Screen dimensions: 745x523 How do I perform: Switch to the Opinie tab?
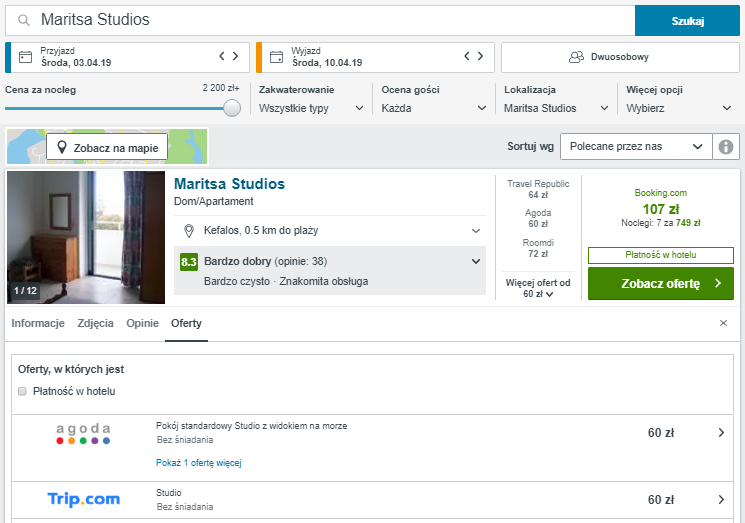pyautogui.click(x=142, y=323)
